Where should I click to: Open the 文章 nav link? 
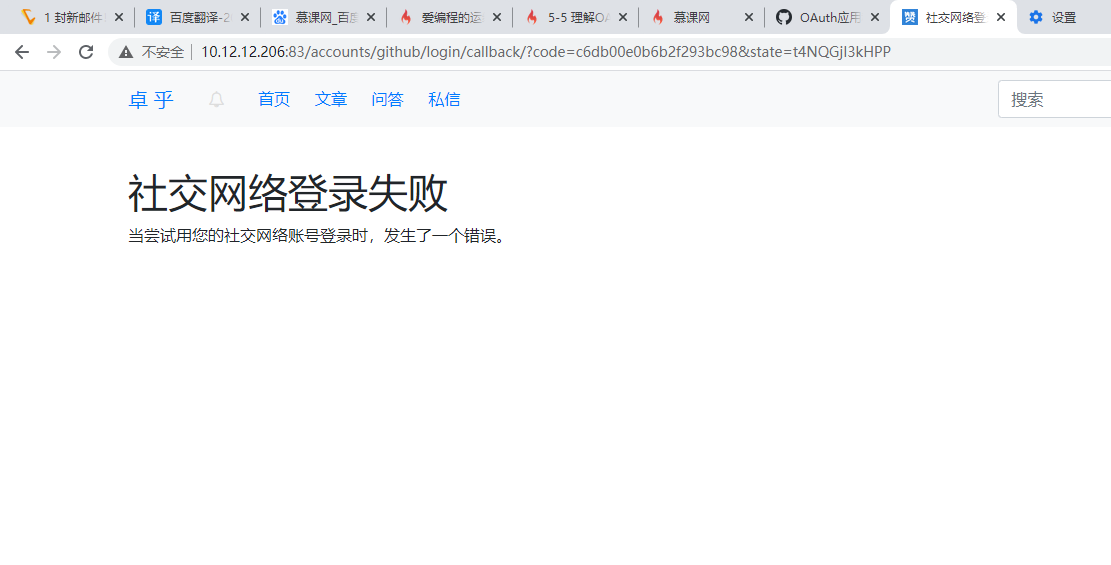tap(331, 99)
